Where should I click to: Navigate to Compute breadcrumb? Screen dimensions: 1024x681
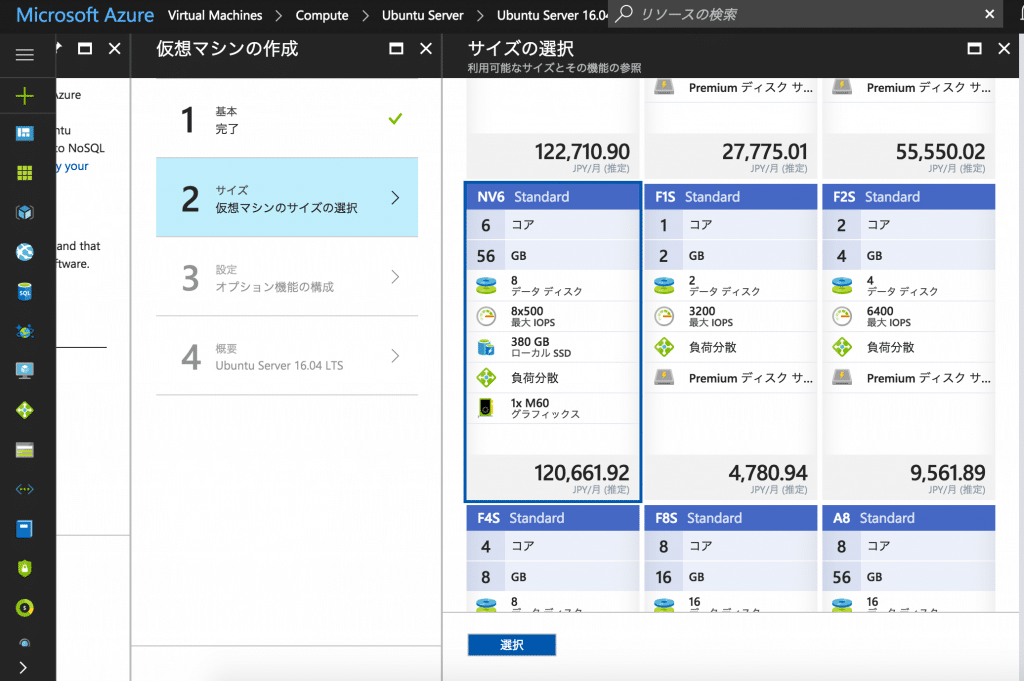pos(321,15)
